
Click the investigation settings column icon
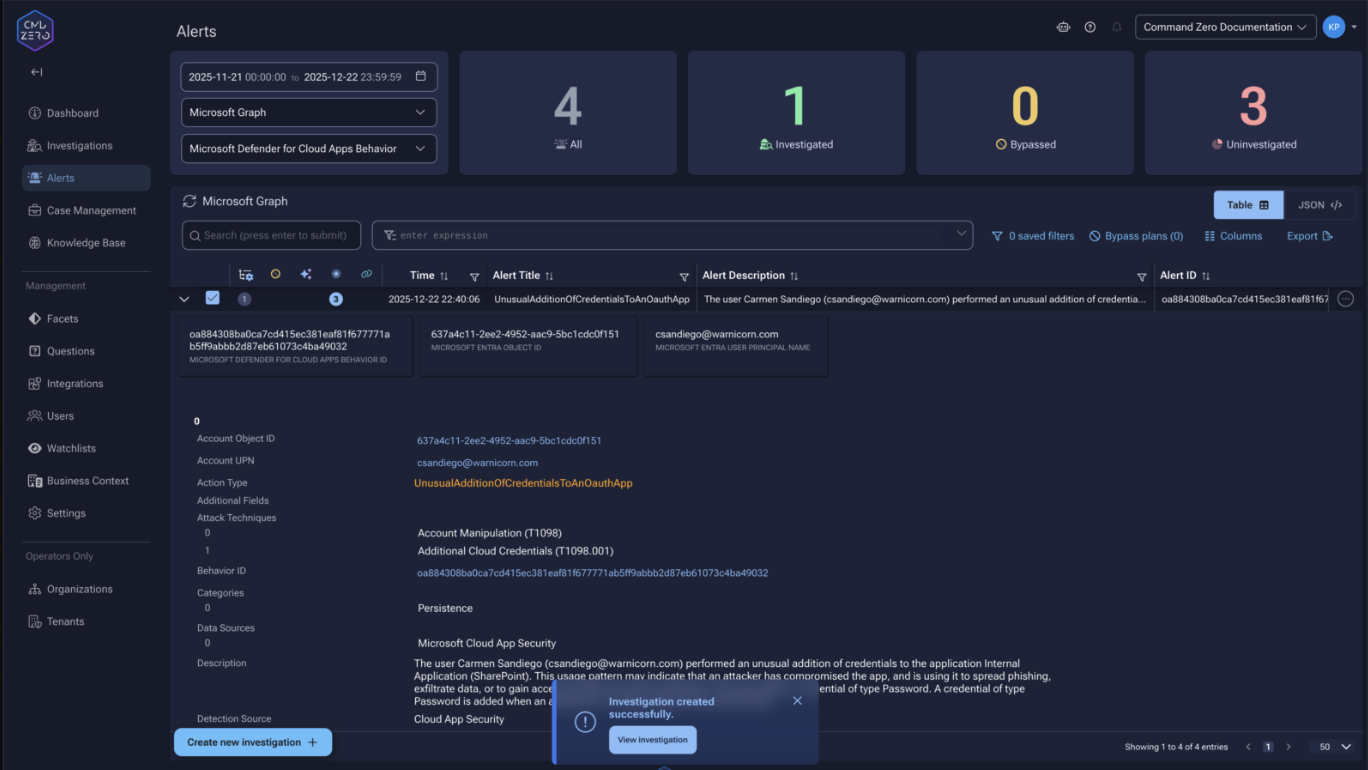[x=246, y=275]
